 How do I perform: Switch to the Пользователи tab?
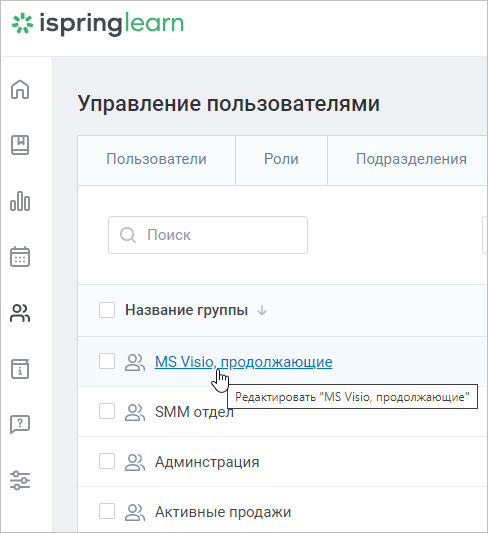point(156,159)
